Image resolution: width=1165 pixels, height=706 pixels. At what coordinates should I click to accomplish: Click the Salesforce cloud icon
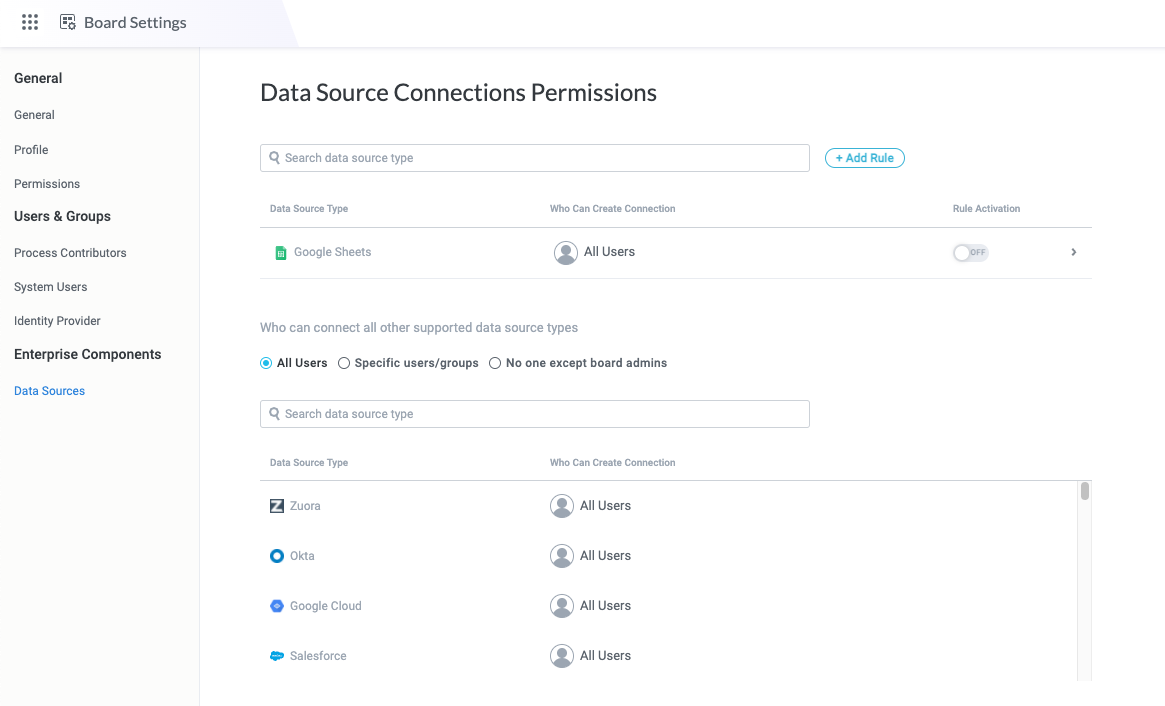276,655
